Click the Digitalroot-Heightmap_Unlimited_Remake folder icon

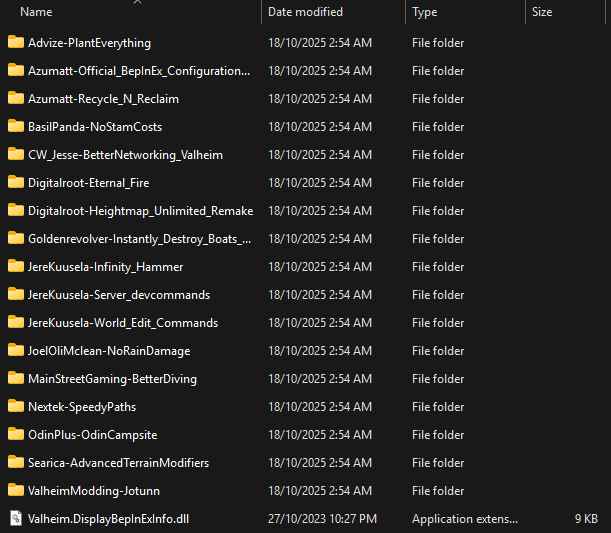pyautogui.click(x=16, y=210)
